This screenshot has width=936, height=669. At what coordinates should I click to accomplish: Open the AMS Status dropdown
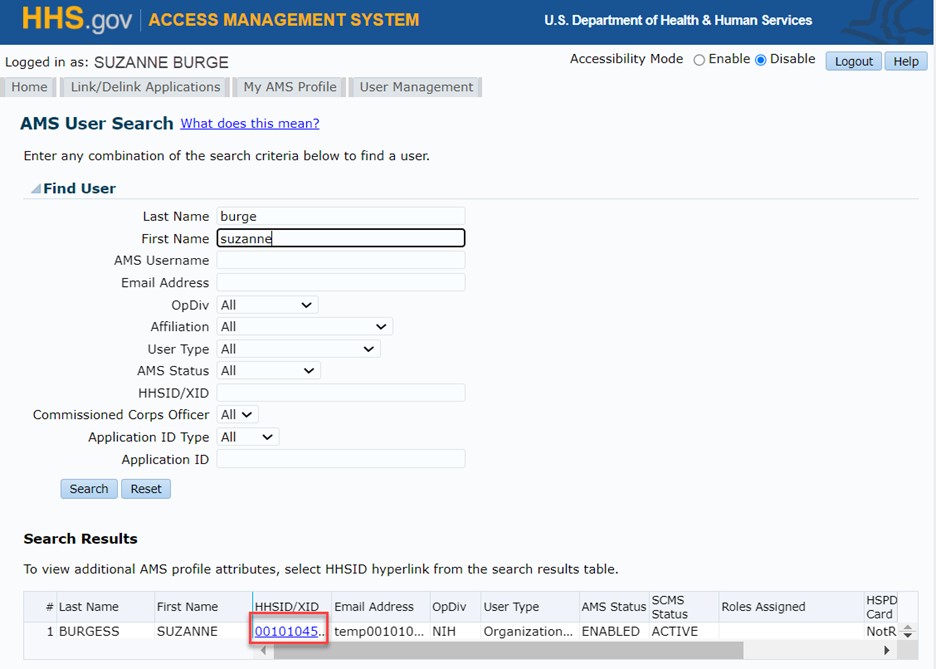[268, 371]
